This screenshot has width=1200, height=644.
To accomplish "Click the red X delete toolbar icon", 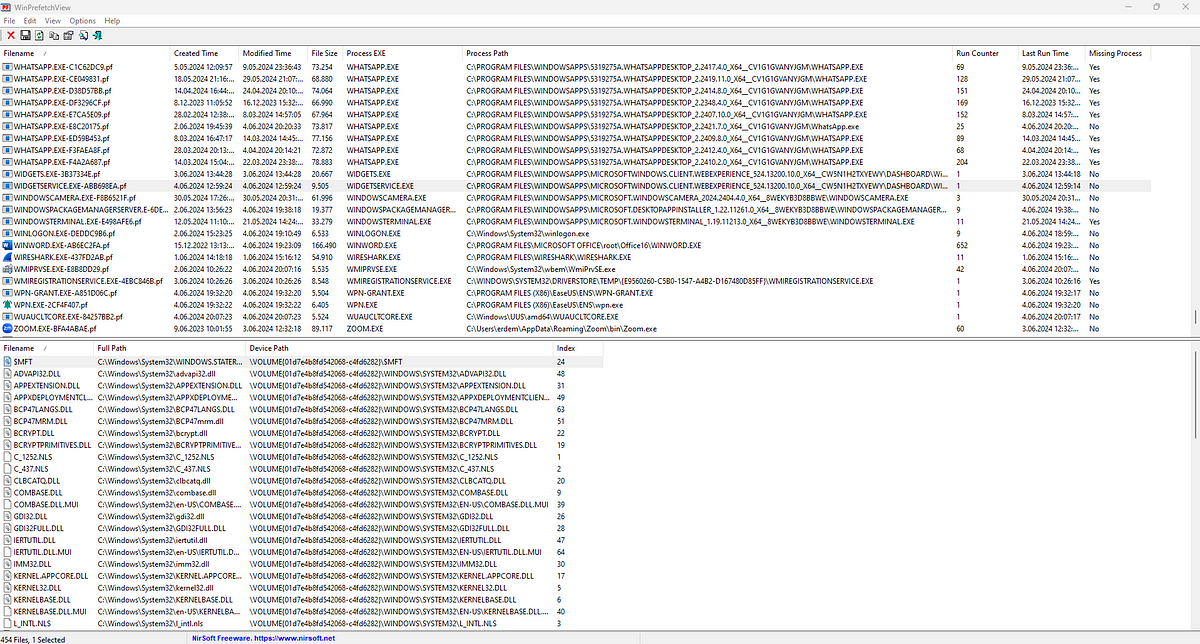I will [x=10, y=35].
